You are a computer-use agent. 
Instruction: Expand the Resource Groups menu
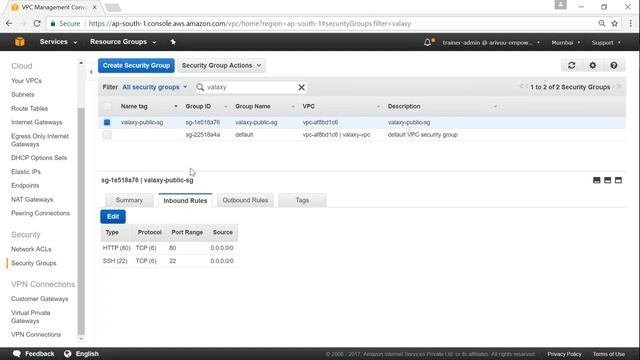tap(123, 42)
